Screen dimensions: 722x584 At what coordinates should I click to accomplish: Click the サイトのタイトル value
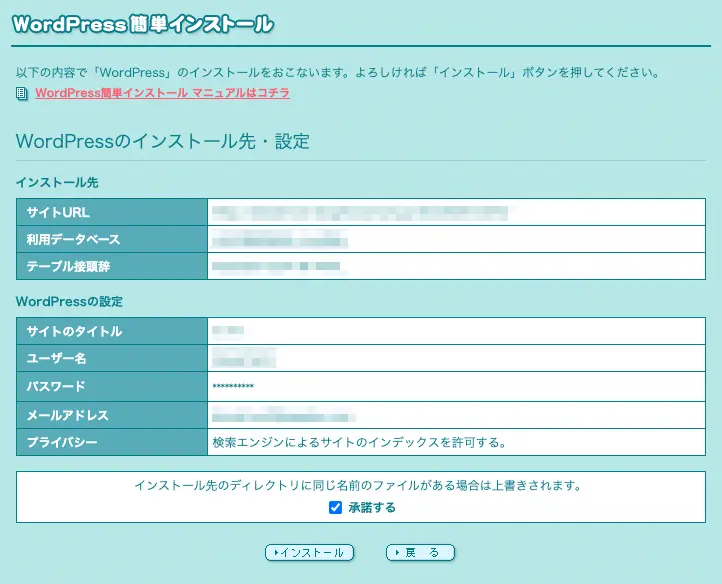[229, 331]
